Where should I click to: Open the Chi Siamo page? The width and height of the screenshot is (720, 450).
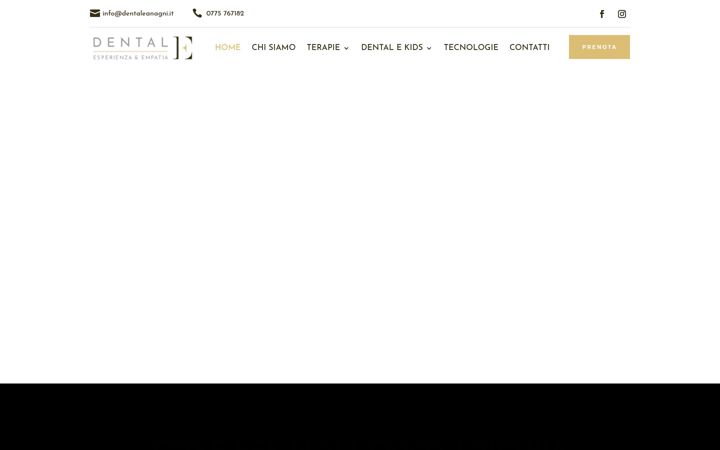tap(274, 47)
